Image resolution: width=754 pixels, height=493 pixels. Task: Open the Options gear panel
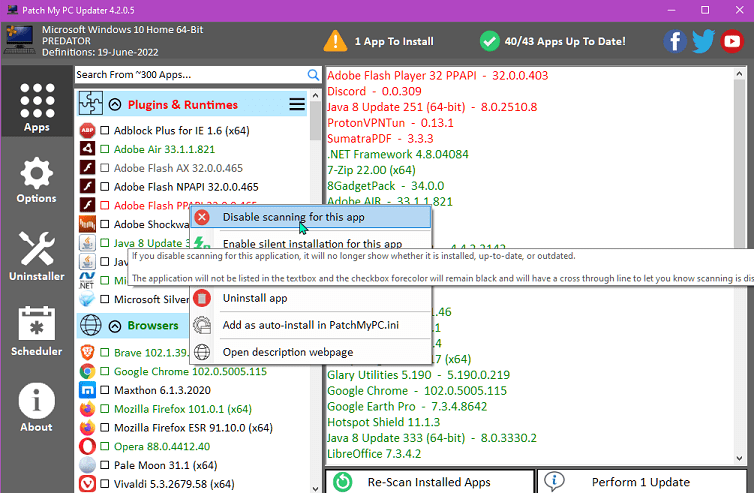(x=37, y=180)
